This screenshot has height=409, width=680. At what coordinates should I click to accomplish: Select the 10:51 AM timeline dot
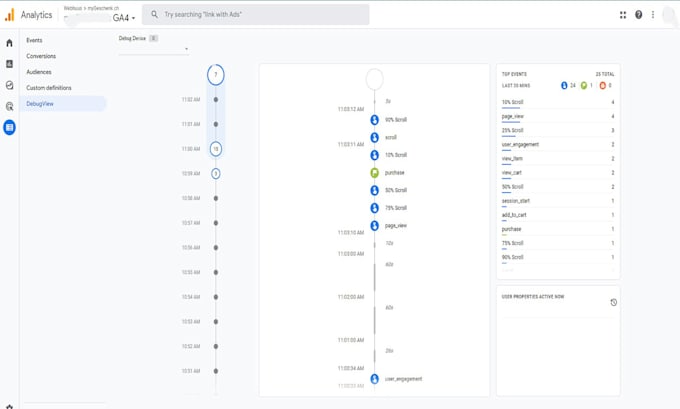(216, 371)
